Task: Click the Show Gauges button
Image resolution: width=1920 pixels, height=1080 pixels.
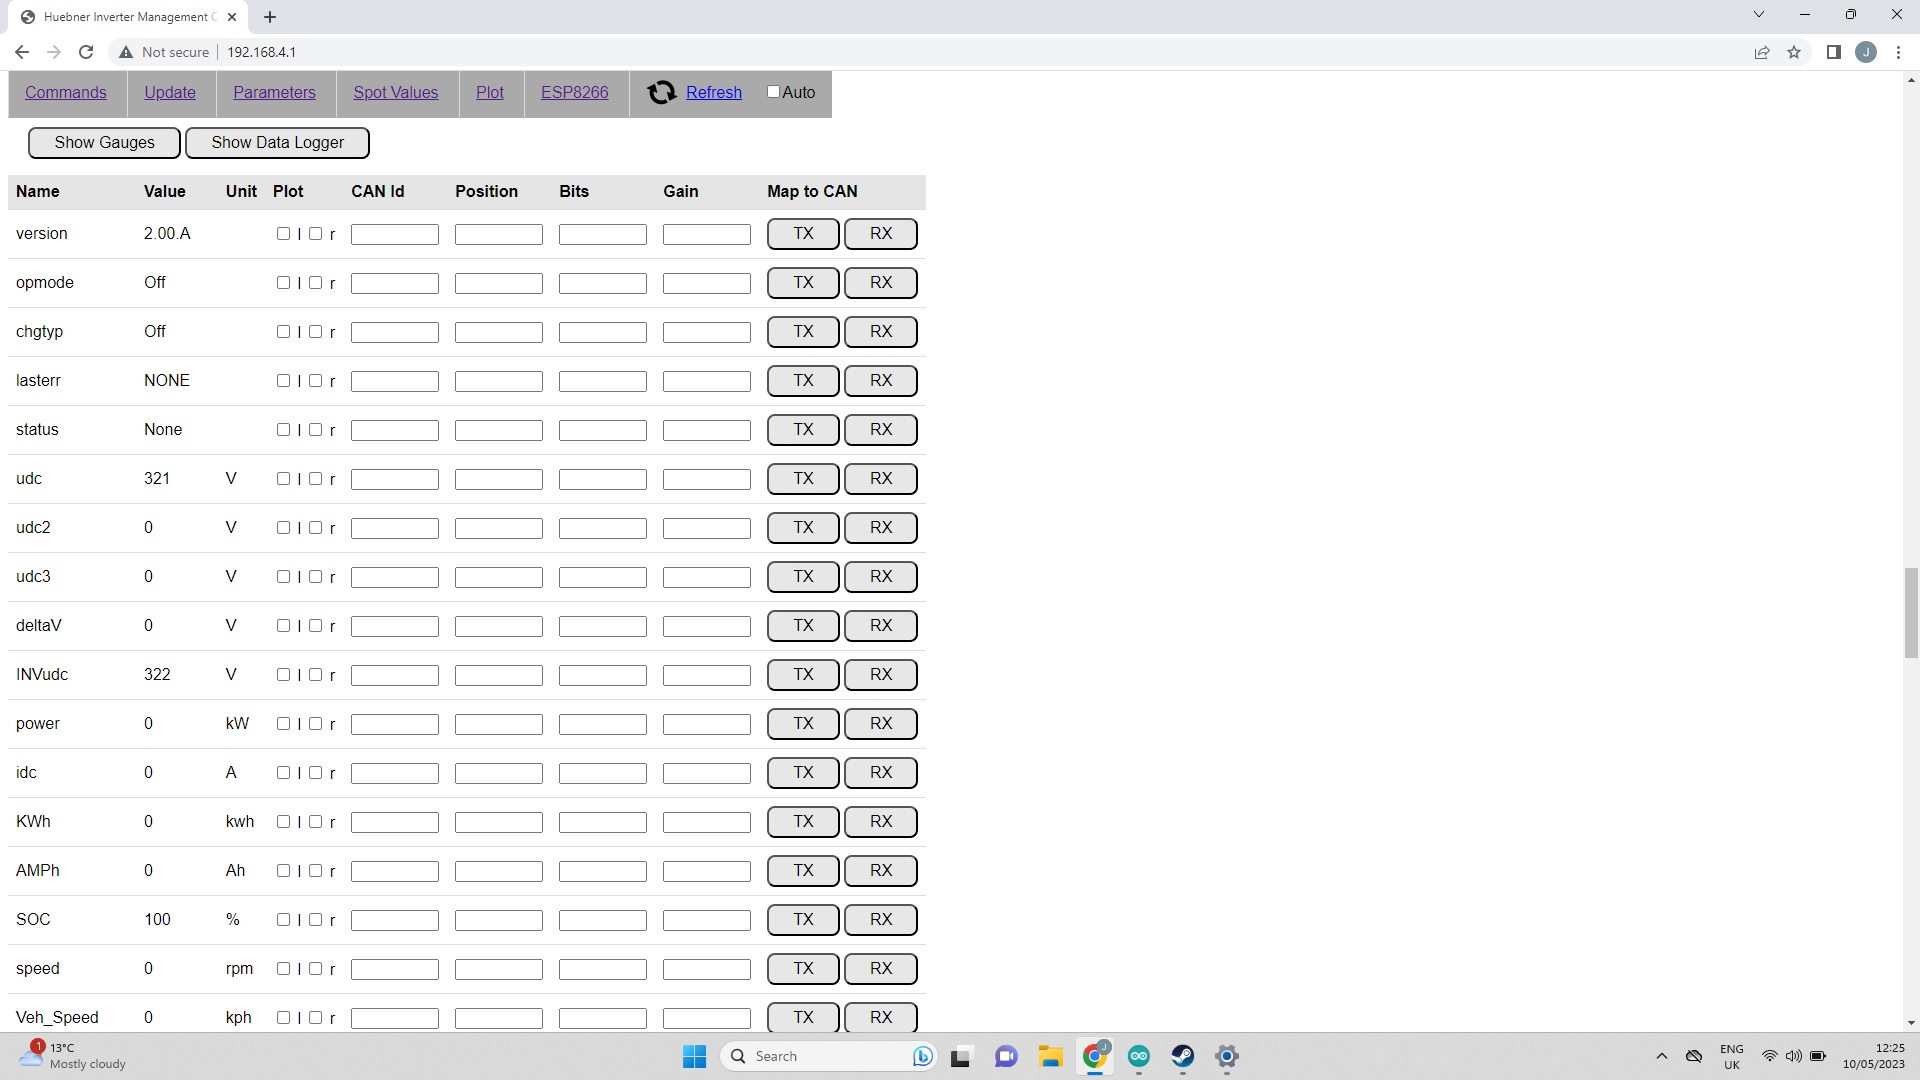Action: (x=104, y=142)
